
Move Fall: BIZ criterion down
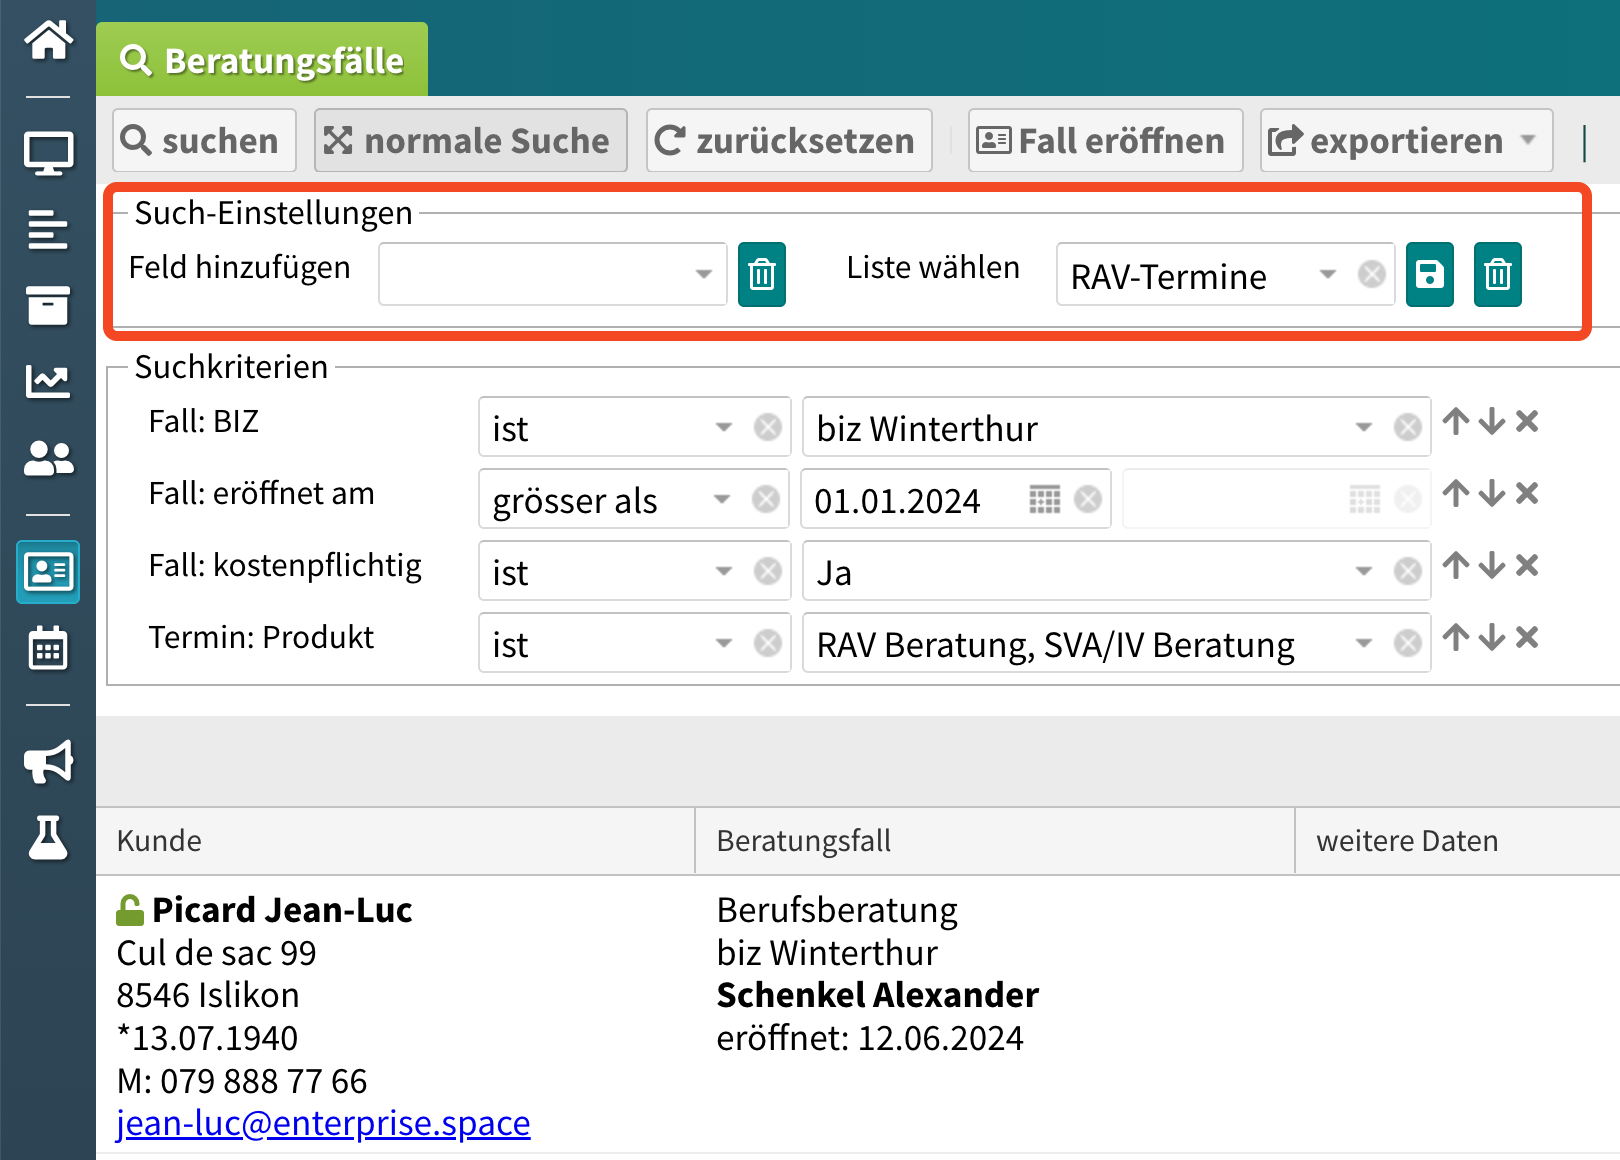pos(1491,421)
